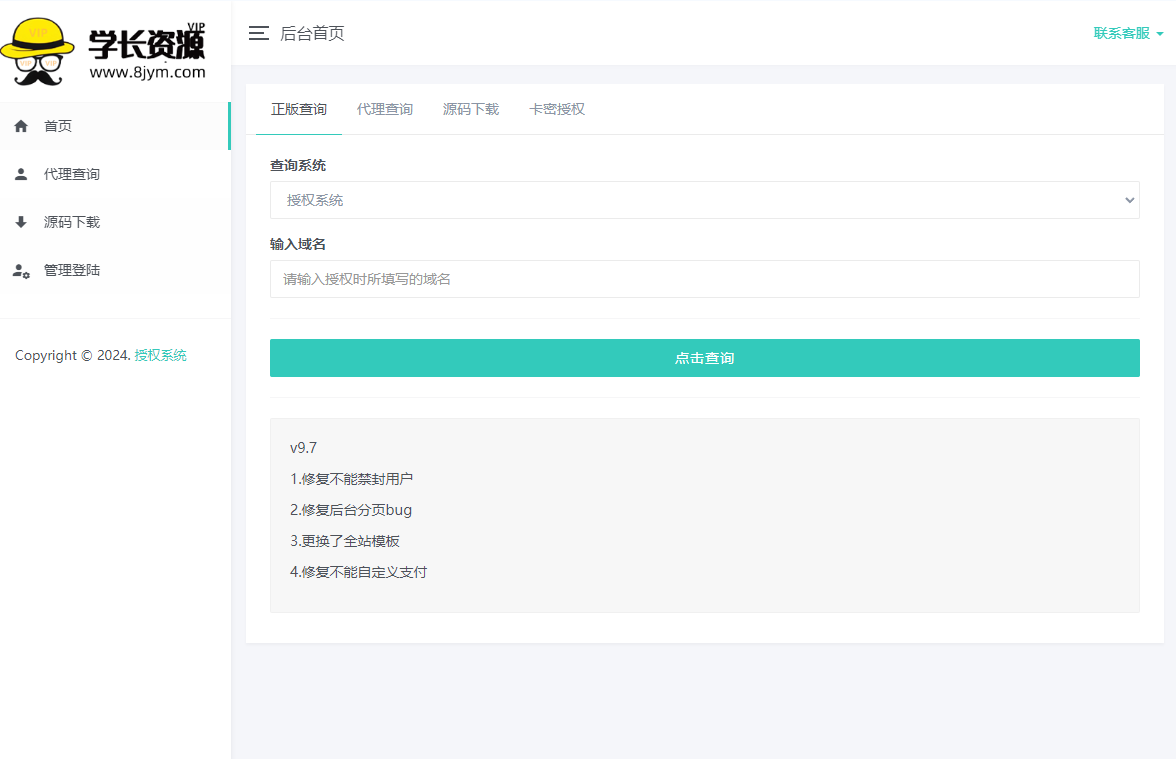Click the 学长资源 logo image
Viewport: 1176px width, 759px height.
point(104,50)
